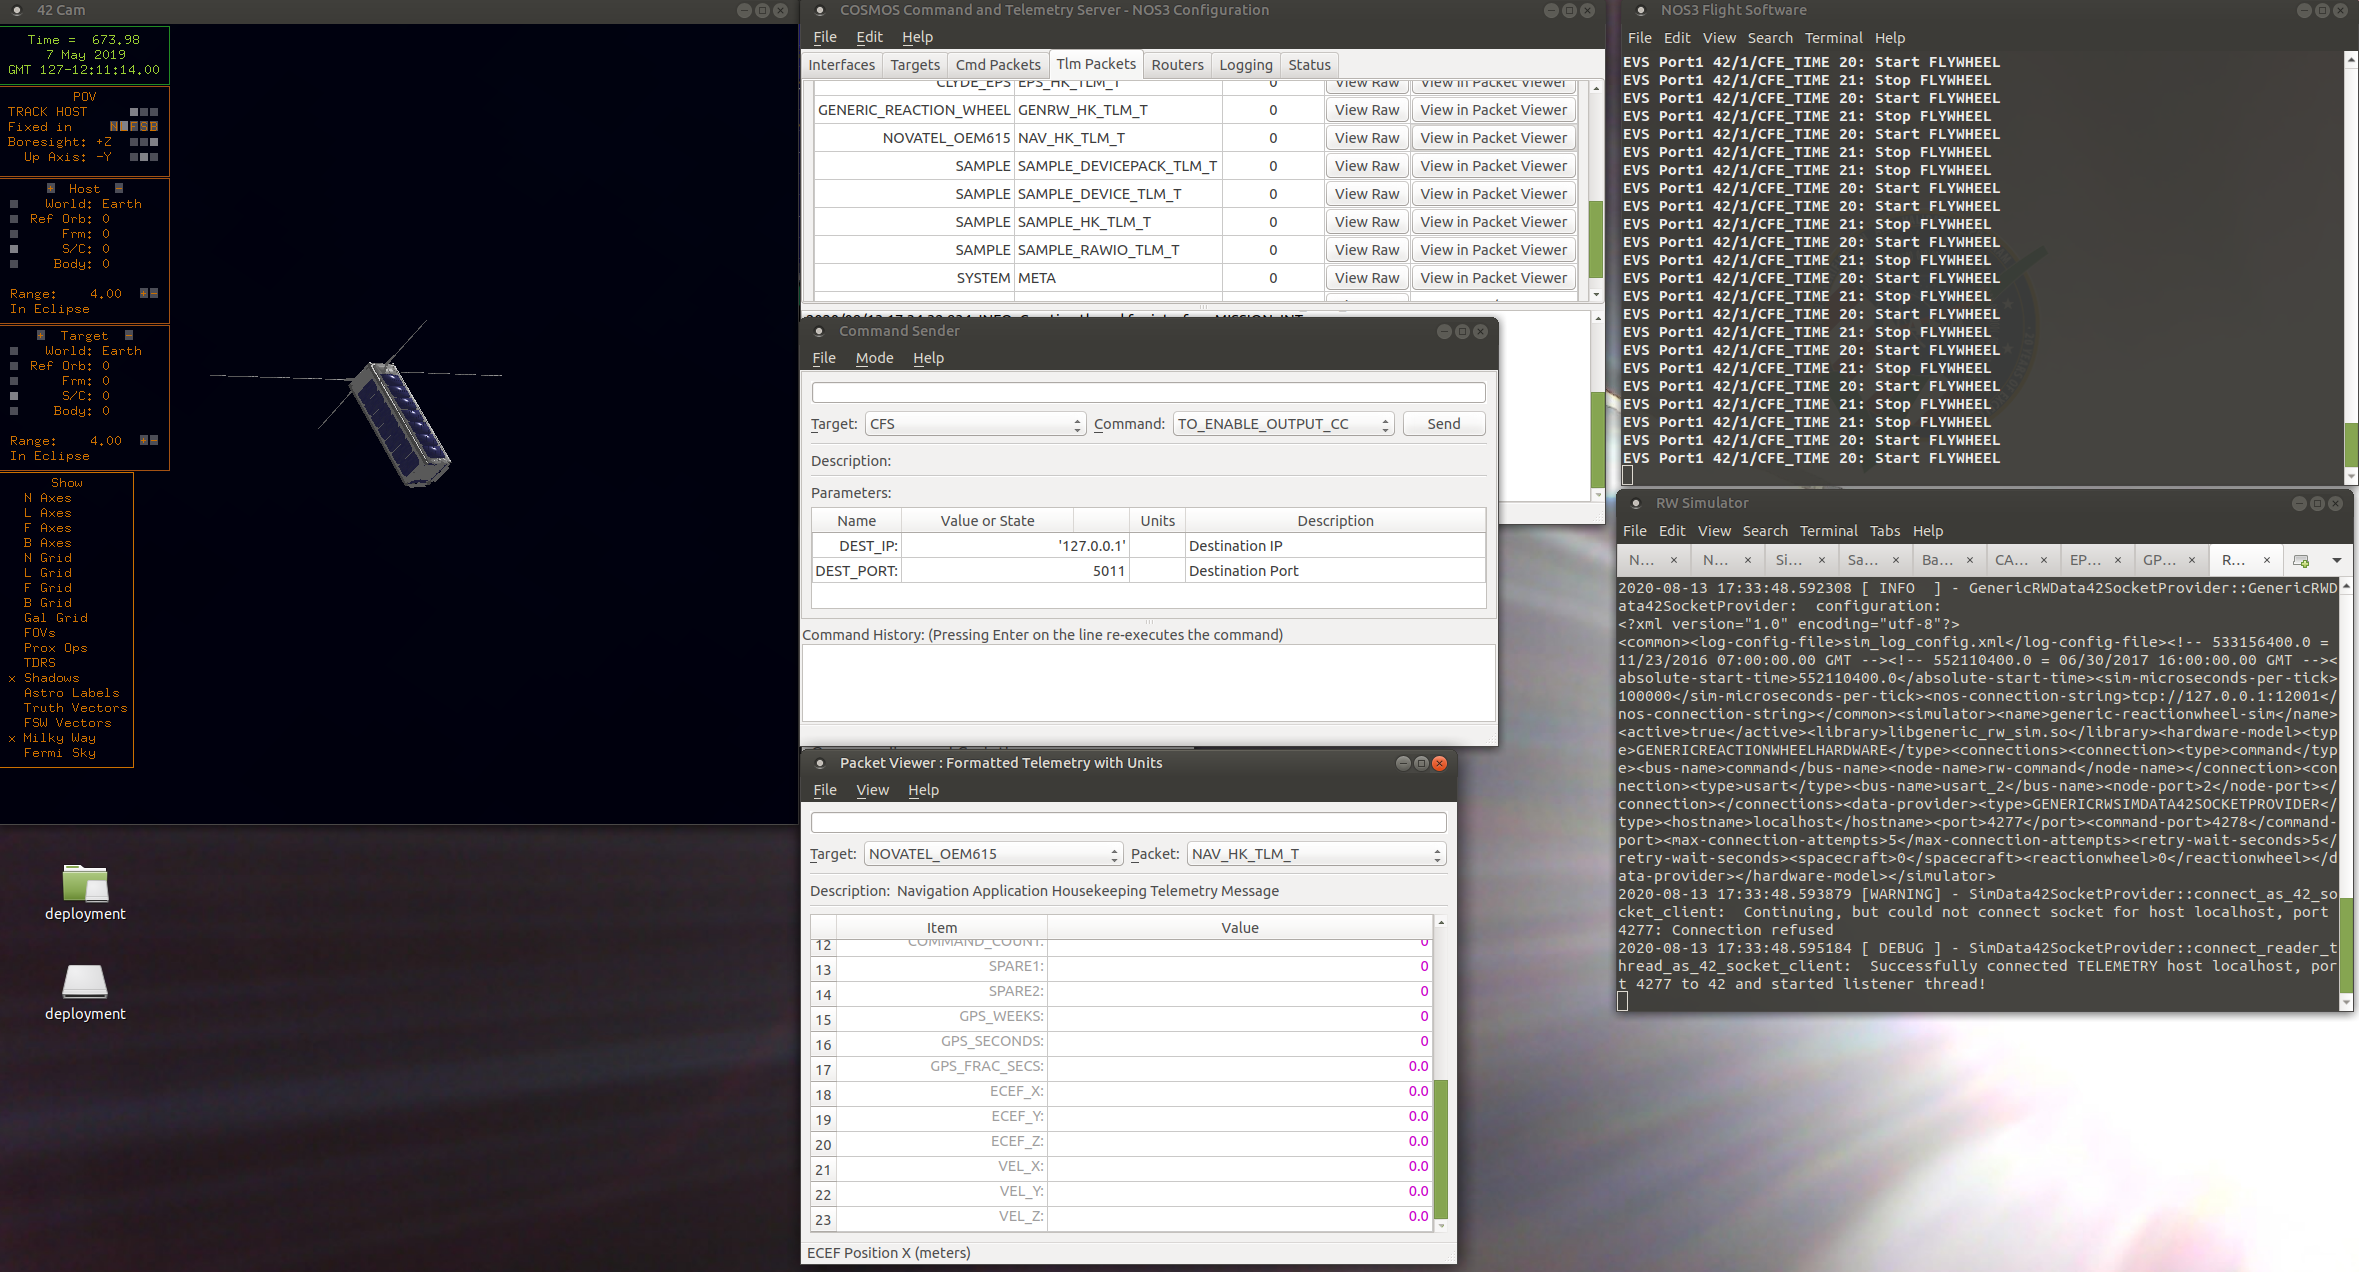Switch to the Routers tab in COSMOS server
Image resolution: width=2359 pixels, height=1272 pixels.
(1177, 64)
